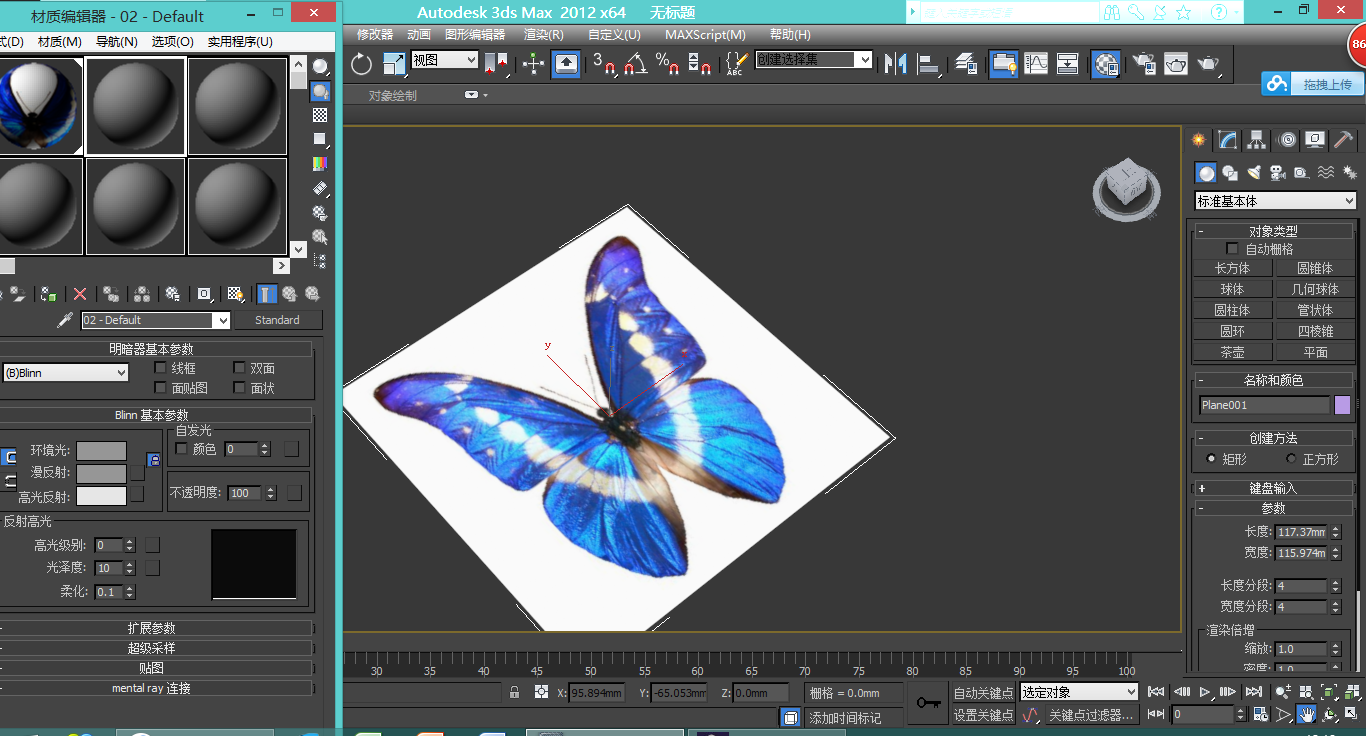Open the MAXScript(M) menu
The height and width of the screenshot is (736, 1366).
tap(705, 35)
